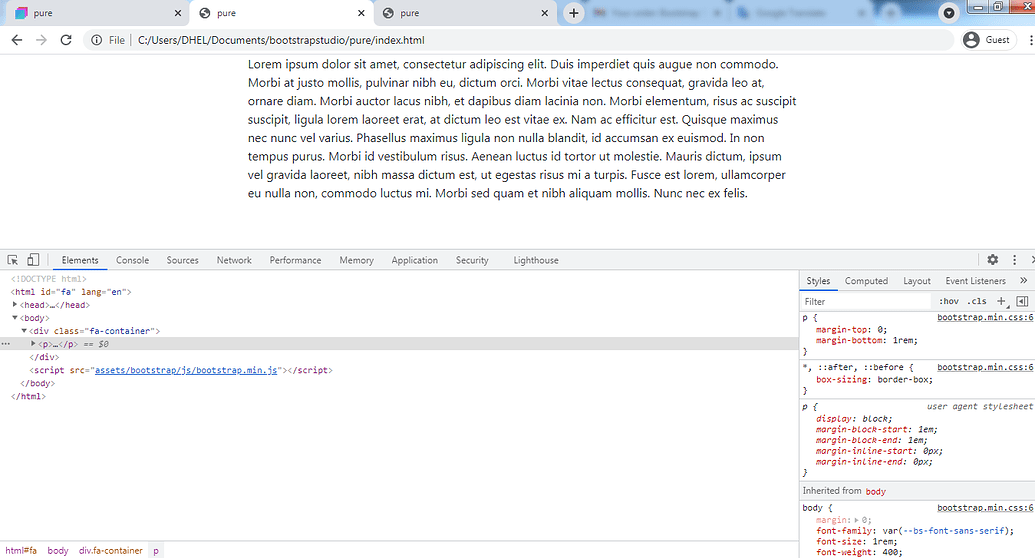Toggle the computed styles sidebar
Image resolution: width=1035 pixels, height=558 pixels.
pos(1022,301)
